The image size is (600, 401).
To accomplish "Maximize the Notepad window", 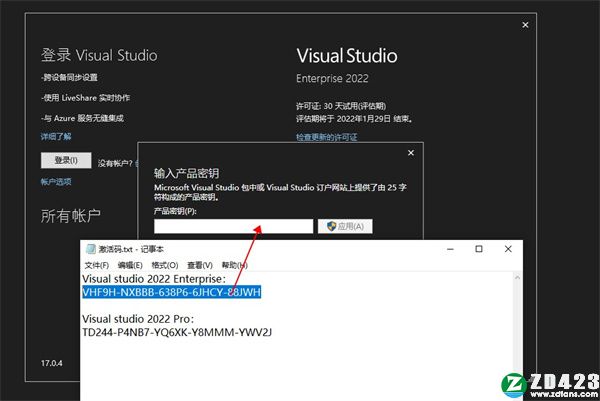I will point(479,249).
